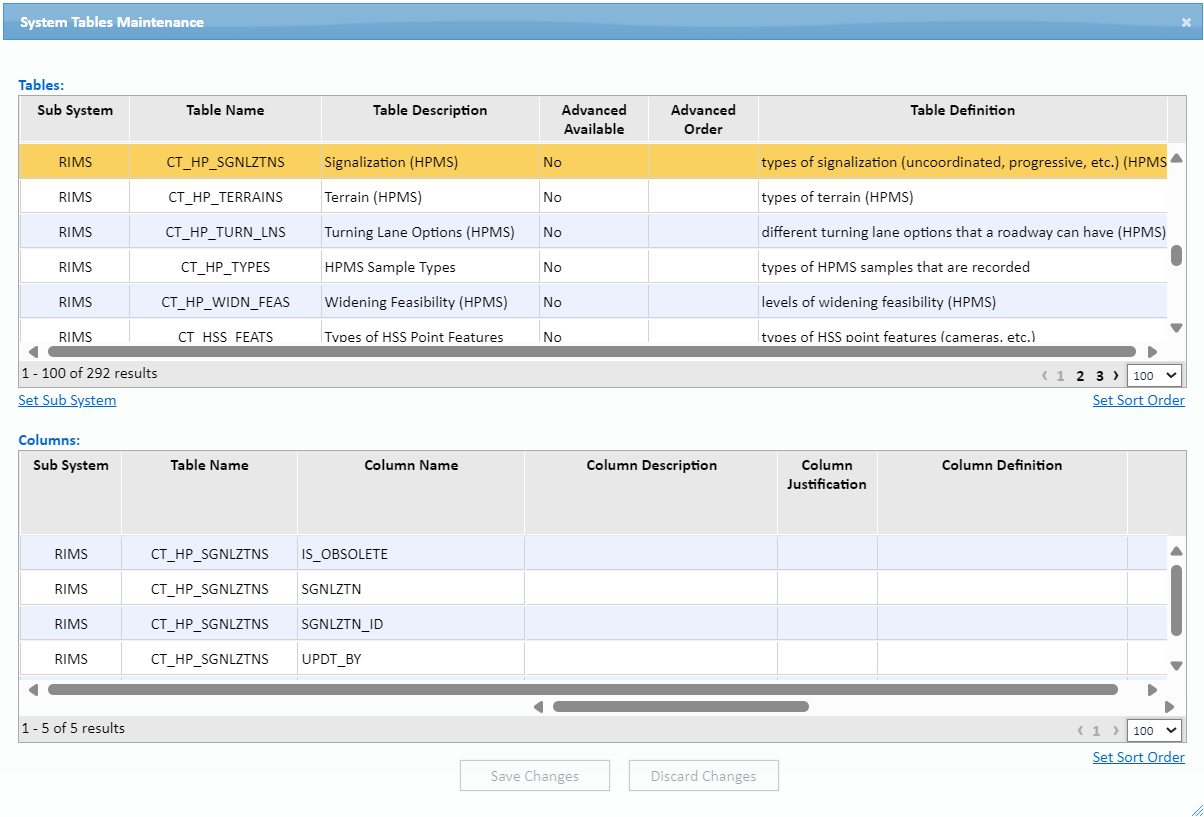Viewport: 1204px width, 817px height.
Task: Click previous page arrow in Columns pager
Action: tap(1081, 731)
